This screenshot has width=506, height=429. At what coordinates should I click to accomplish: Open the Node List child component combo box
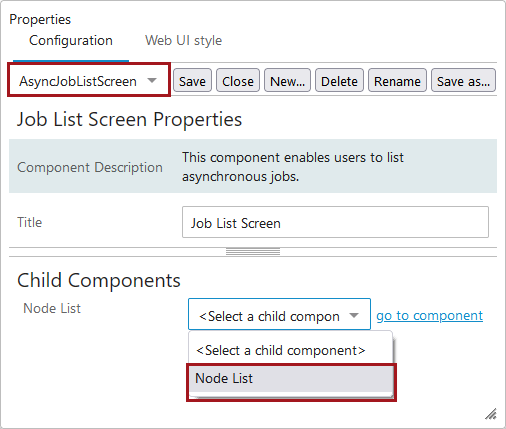tap(279, 314)
